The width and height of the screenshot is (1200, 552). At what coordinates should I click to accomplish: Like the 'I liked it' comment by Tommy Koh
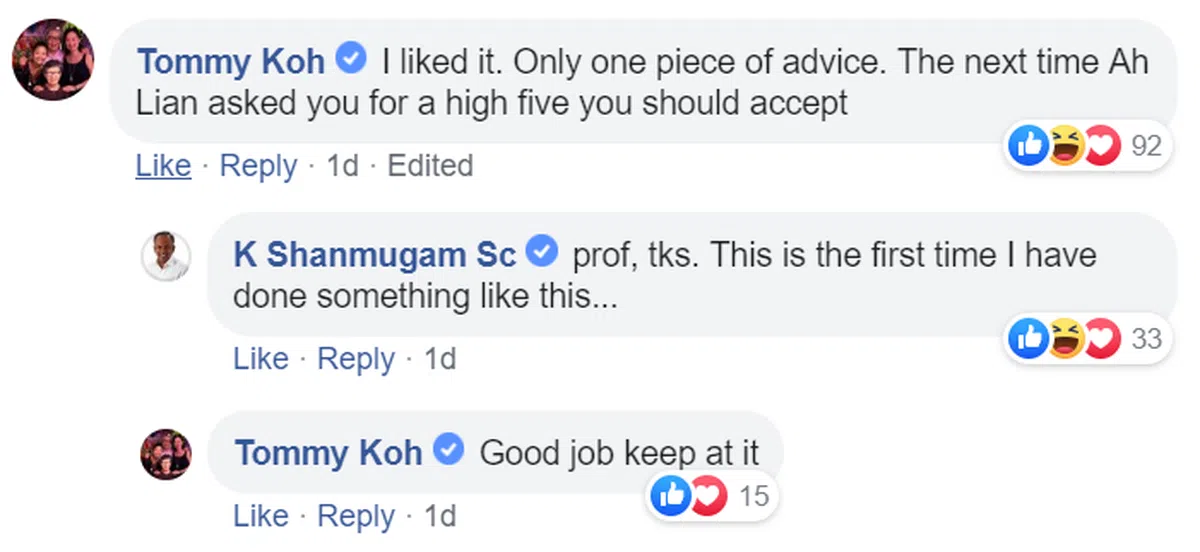pyautogui.click(x=163, y=166)
